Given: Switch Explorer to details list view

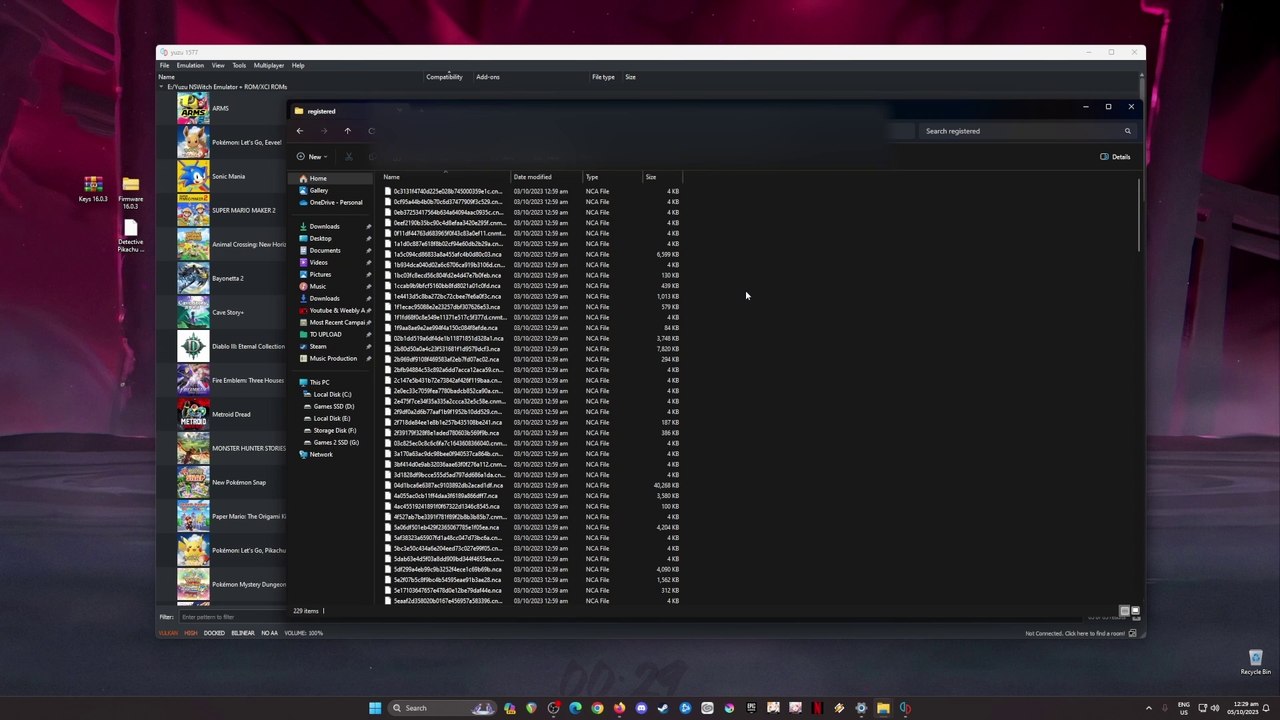Looking at the screenshot, I should pyautogui.click(x=1124, y=610).
